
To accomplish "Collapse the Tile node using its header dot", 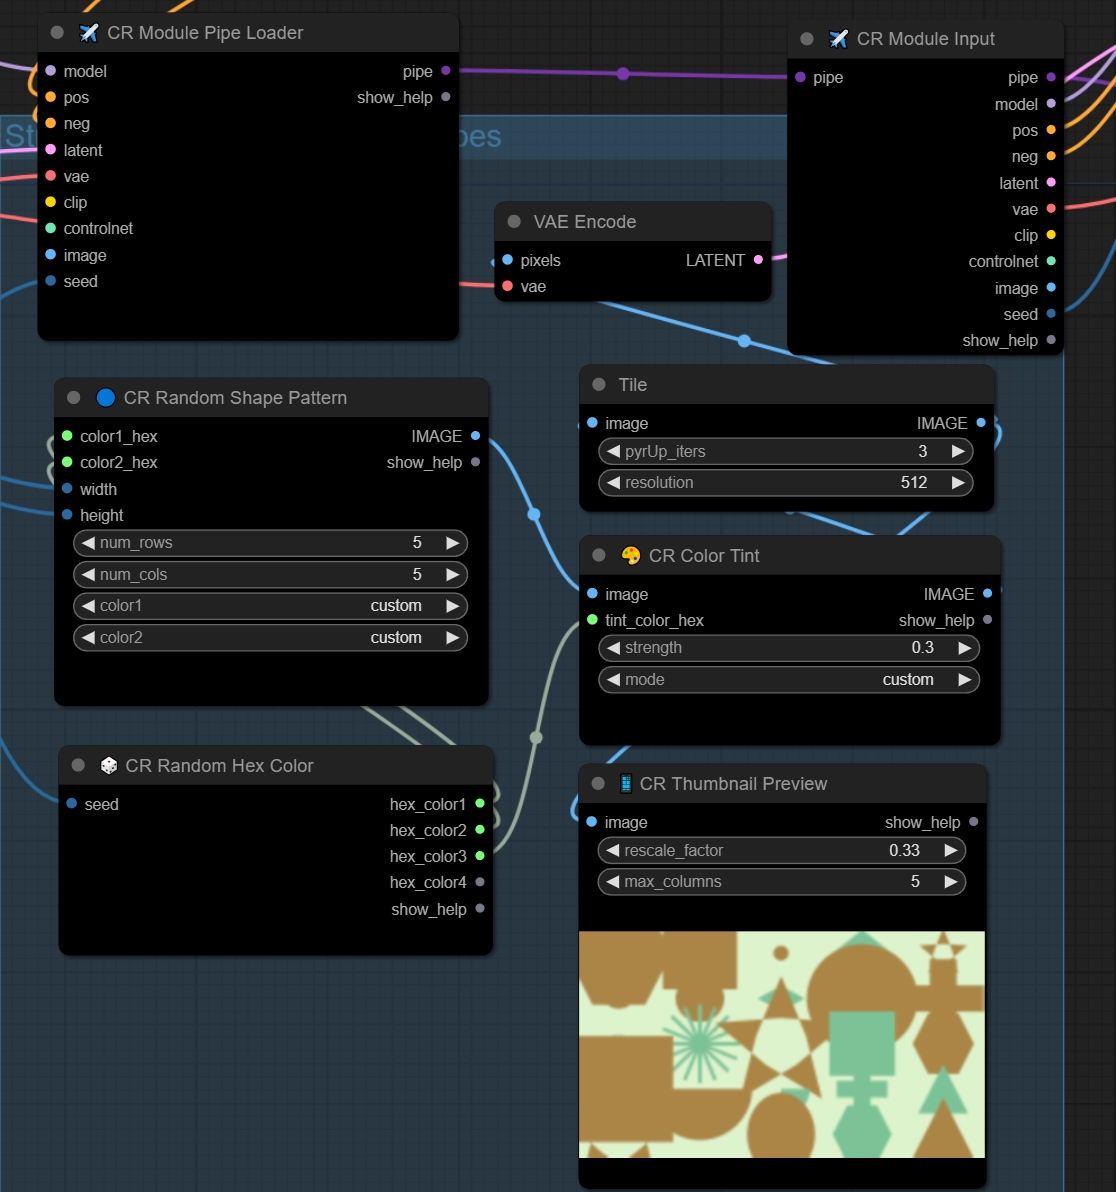I will click(x=599, y=385).
